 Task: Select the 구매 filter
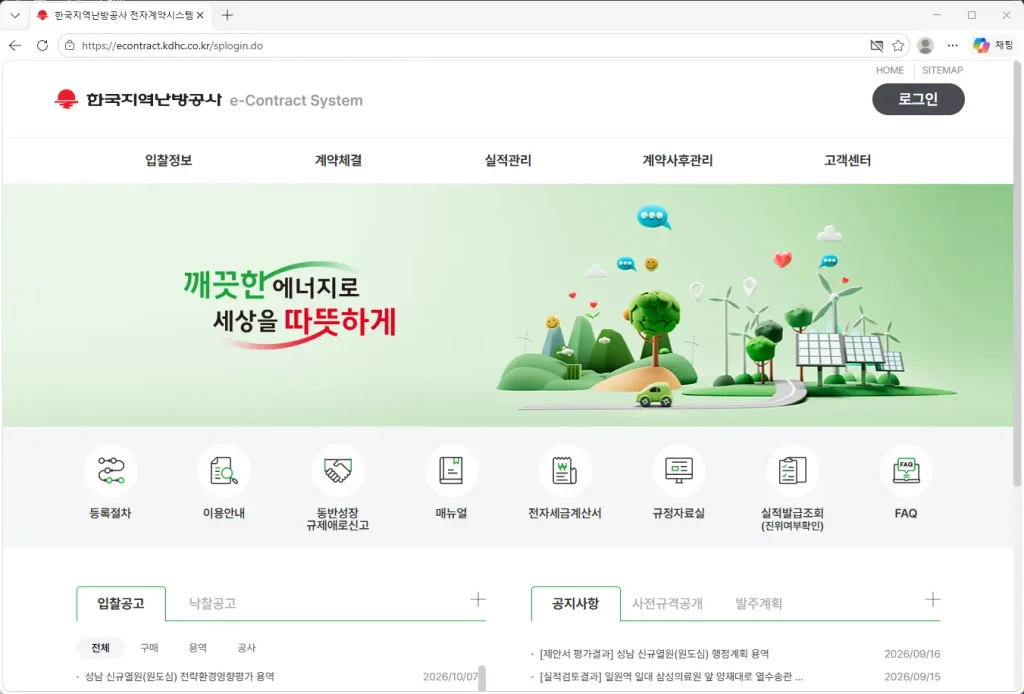(x=149, y=648)
